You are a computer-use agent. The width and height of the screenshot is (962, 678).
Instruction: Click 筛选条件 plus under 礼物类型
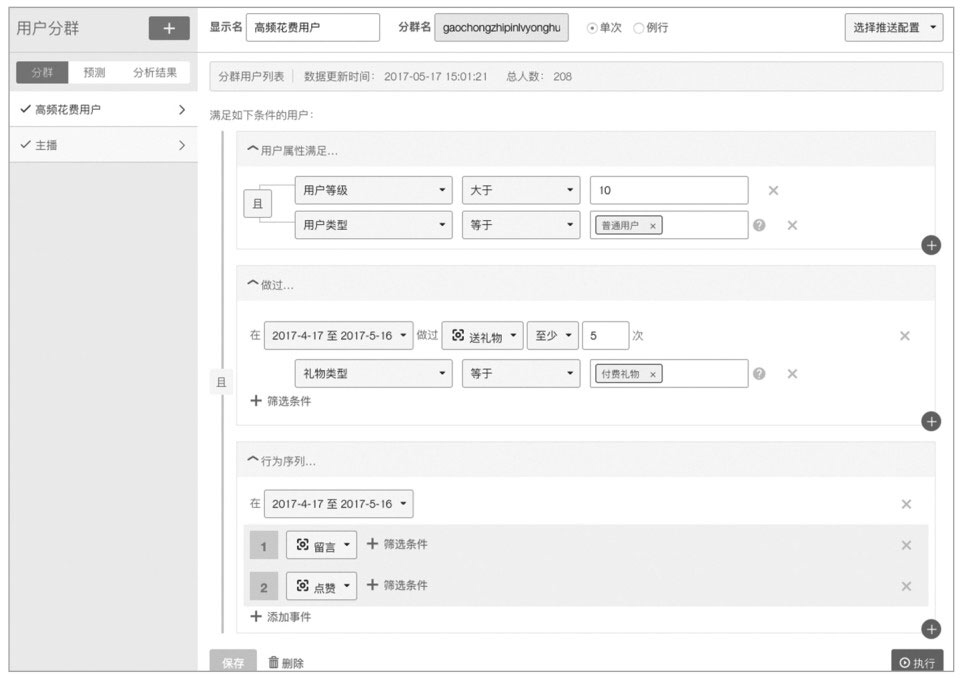click(x=280, y=401)
